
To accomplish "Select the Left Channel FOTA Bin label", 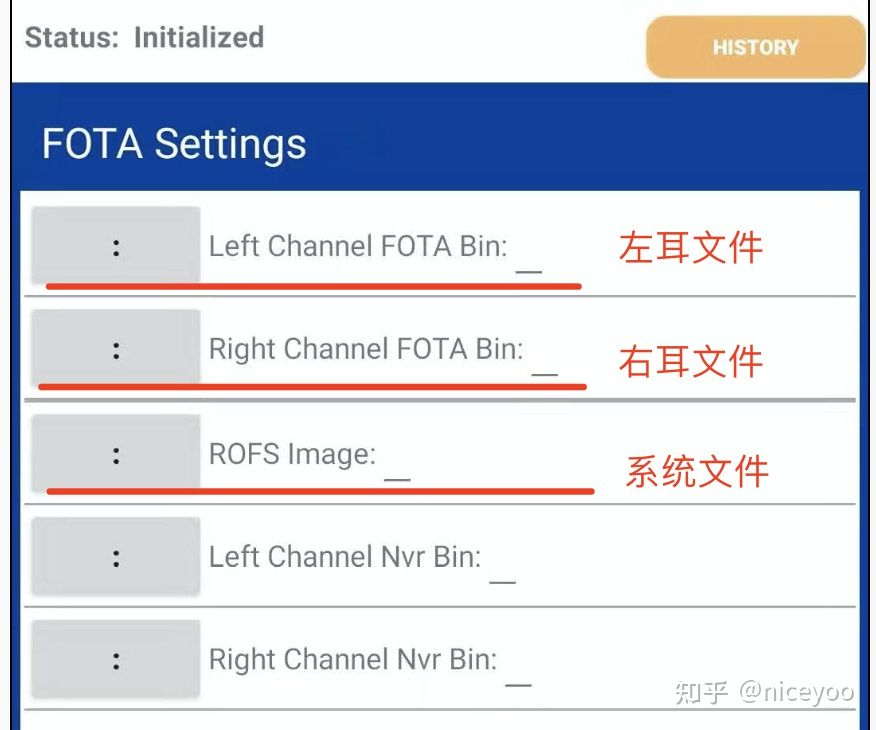I will pos(358,246).
